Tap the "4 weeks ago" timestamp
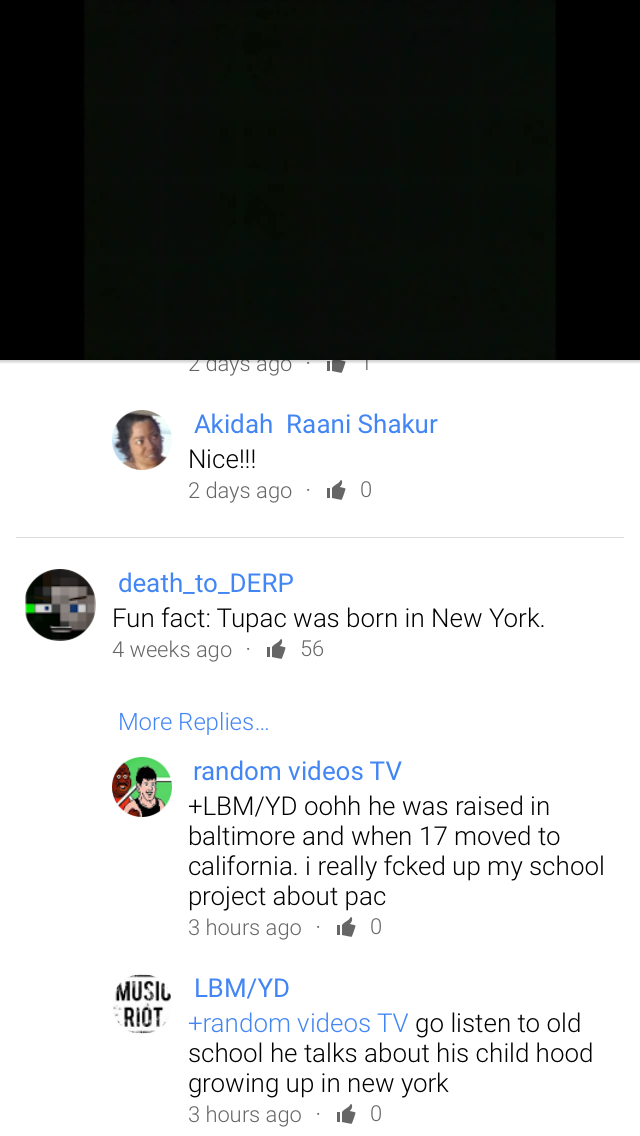Image resolution: width=640 pixels, height=1136 pixels. tap(172, 650)
